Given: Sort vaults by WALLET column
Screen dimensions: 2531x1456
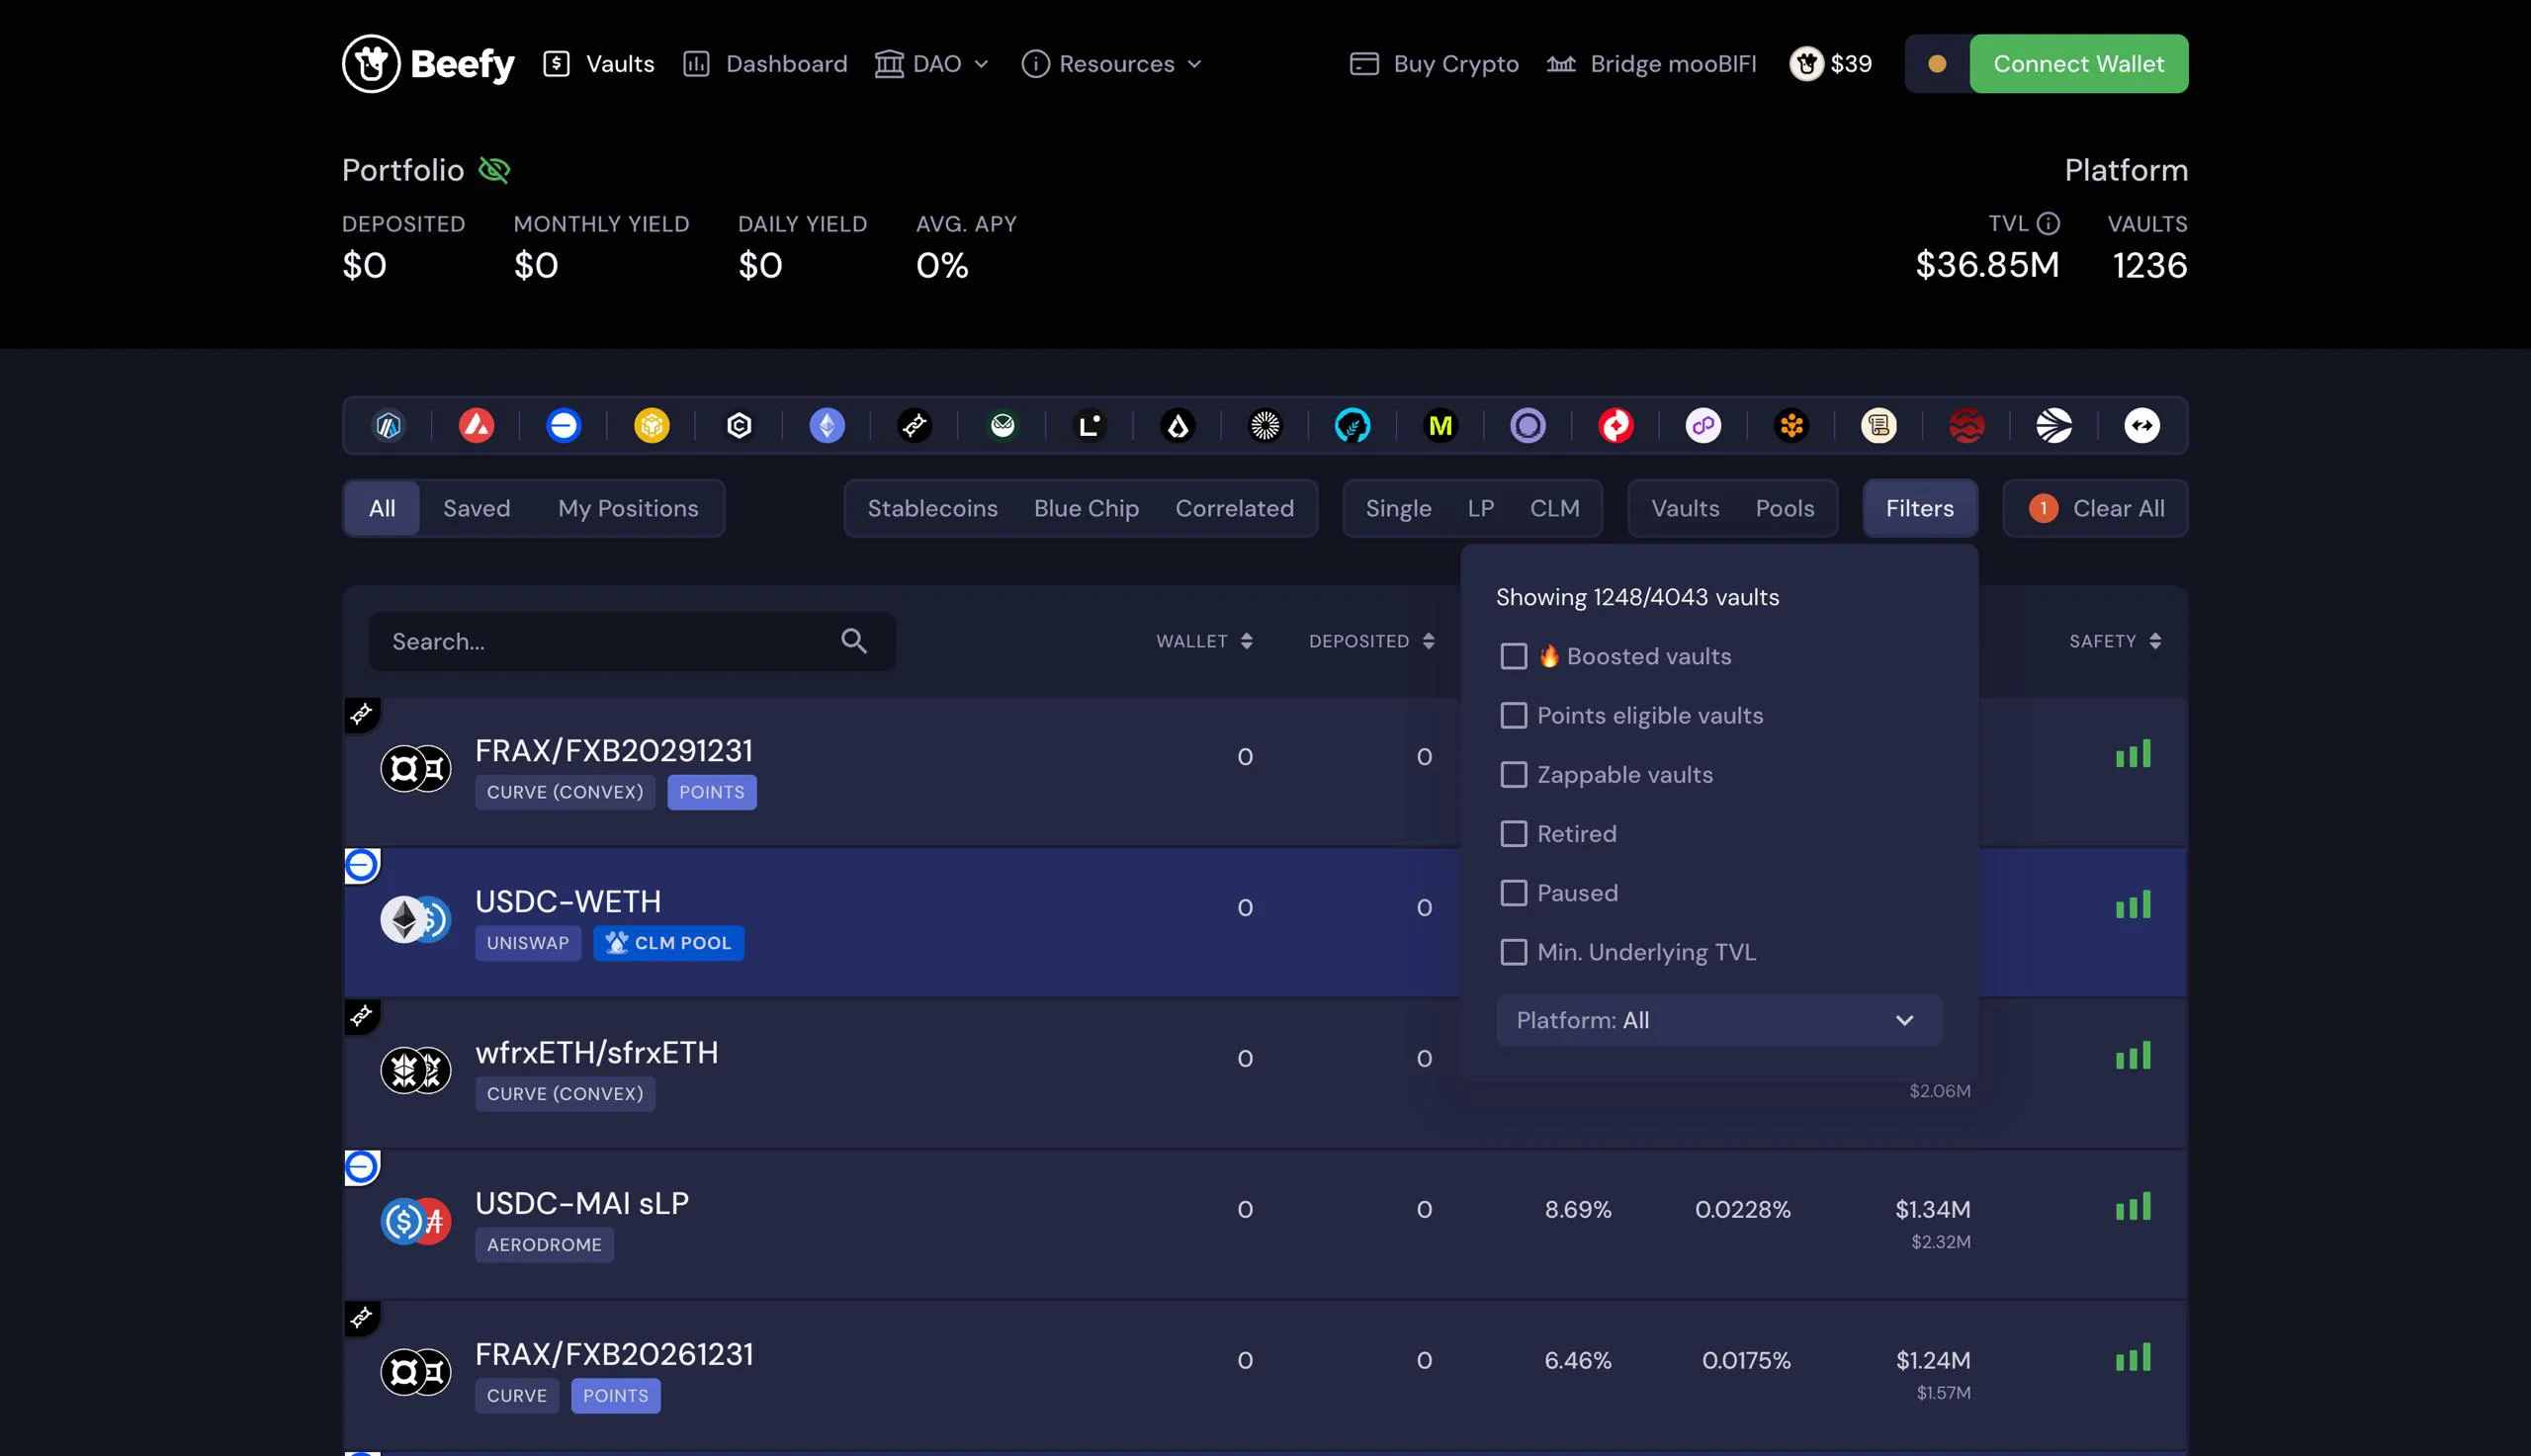Looking at the screenshot, I should (x=1204, y=641).
